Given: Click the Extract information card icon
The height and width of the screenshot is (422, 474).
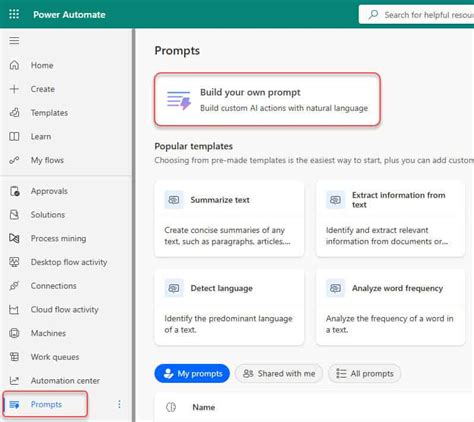Looking at the screenshot, I should tap(335, 200).
